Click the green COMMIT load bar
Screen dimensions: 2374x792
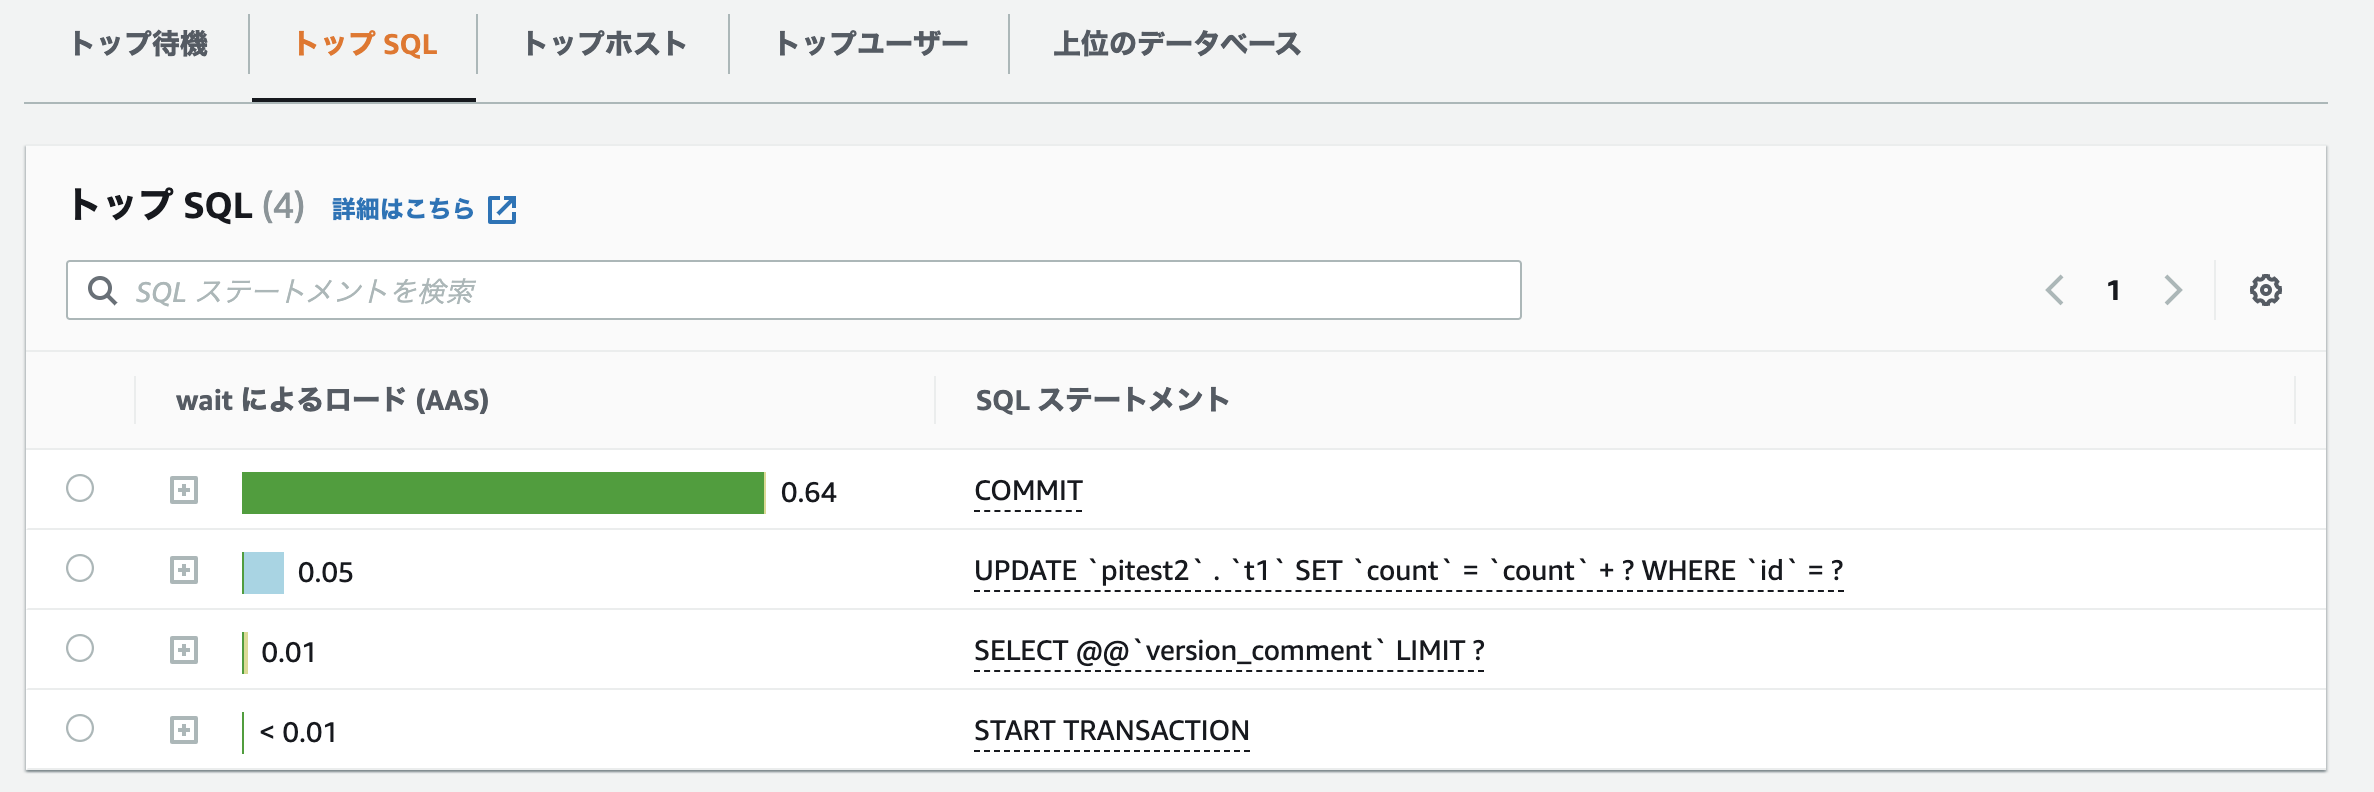click(502, 492)
